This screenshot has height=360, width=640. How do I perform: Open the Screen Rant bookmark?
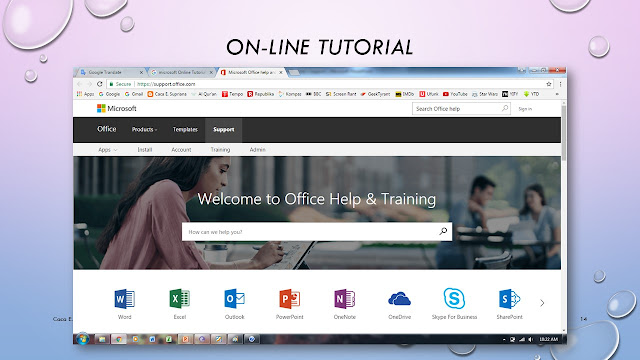[x=341, y=94]
